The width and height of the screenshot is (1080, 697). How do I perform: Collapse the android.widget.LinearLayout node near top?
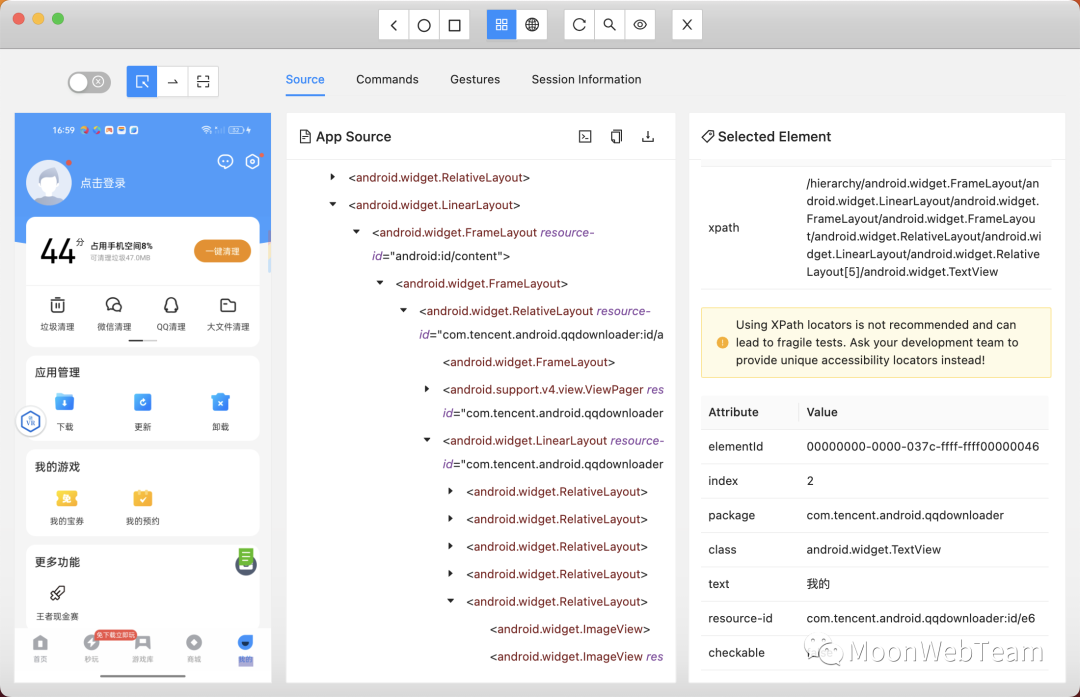coord(333,205)
